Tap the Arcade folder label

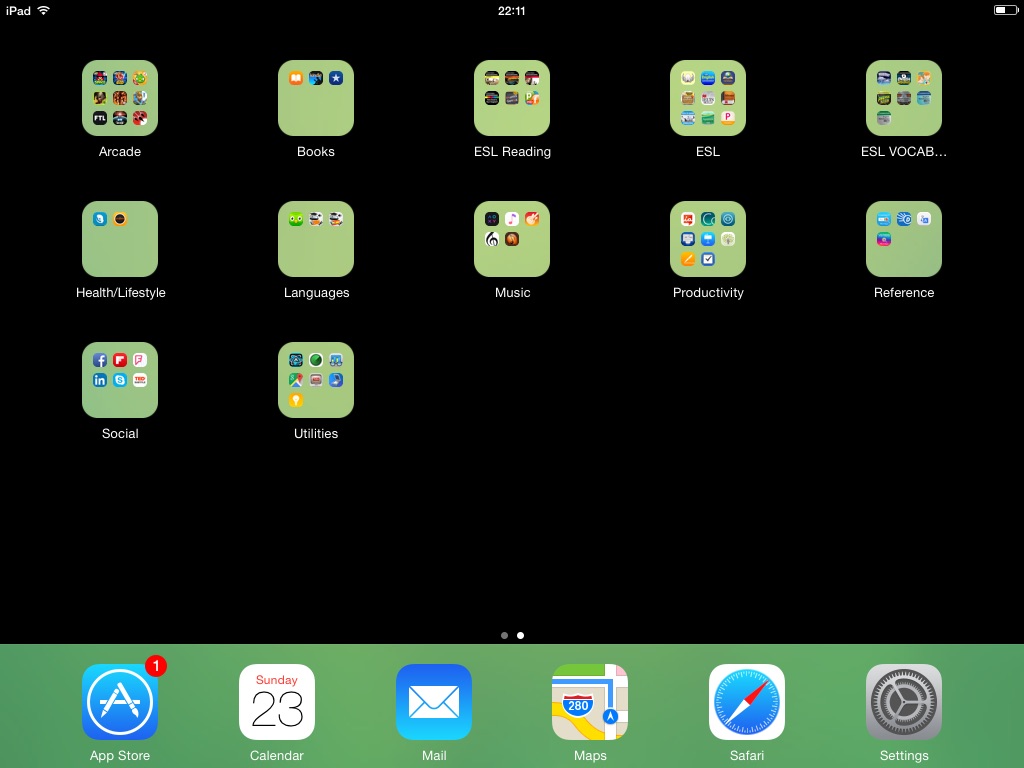[120, 152]
